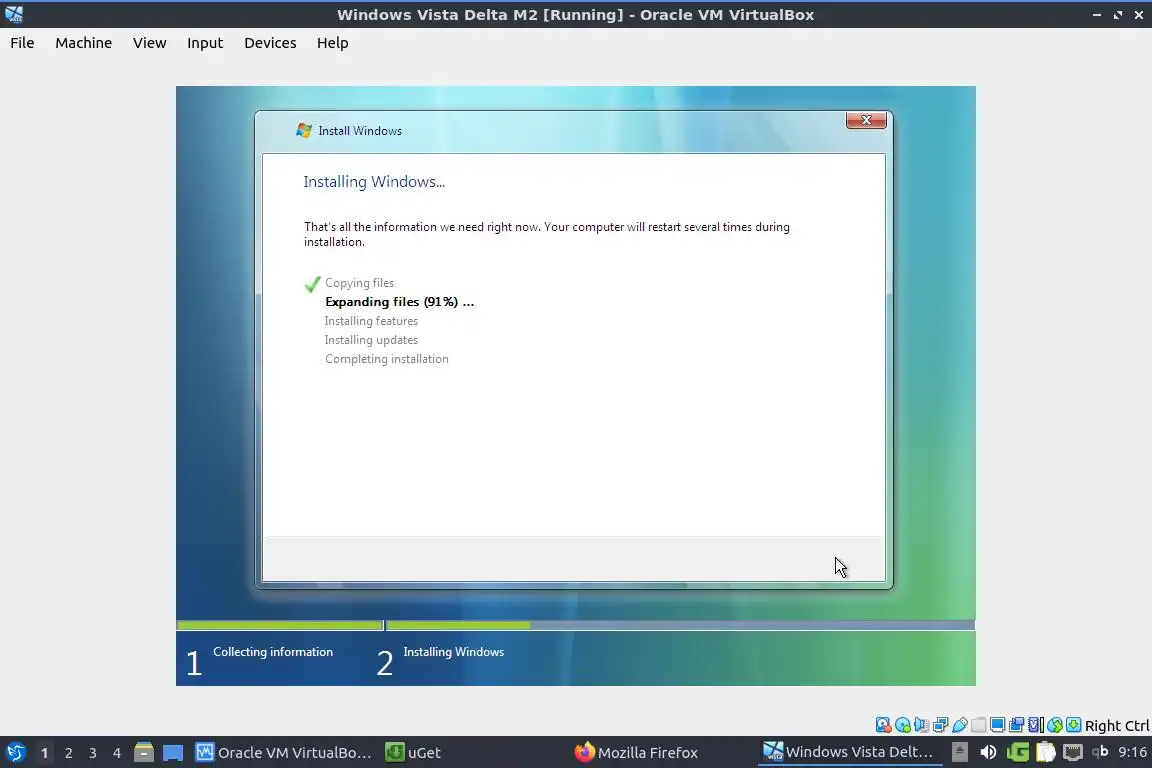
Task: Click the display status icon
Action: (998, 725)
